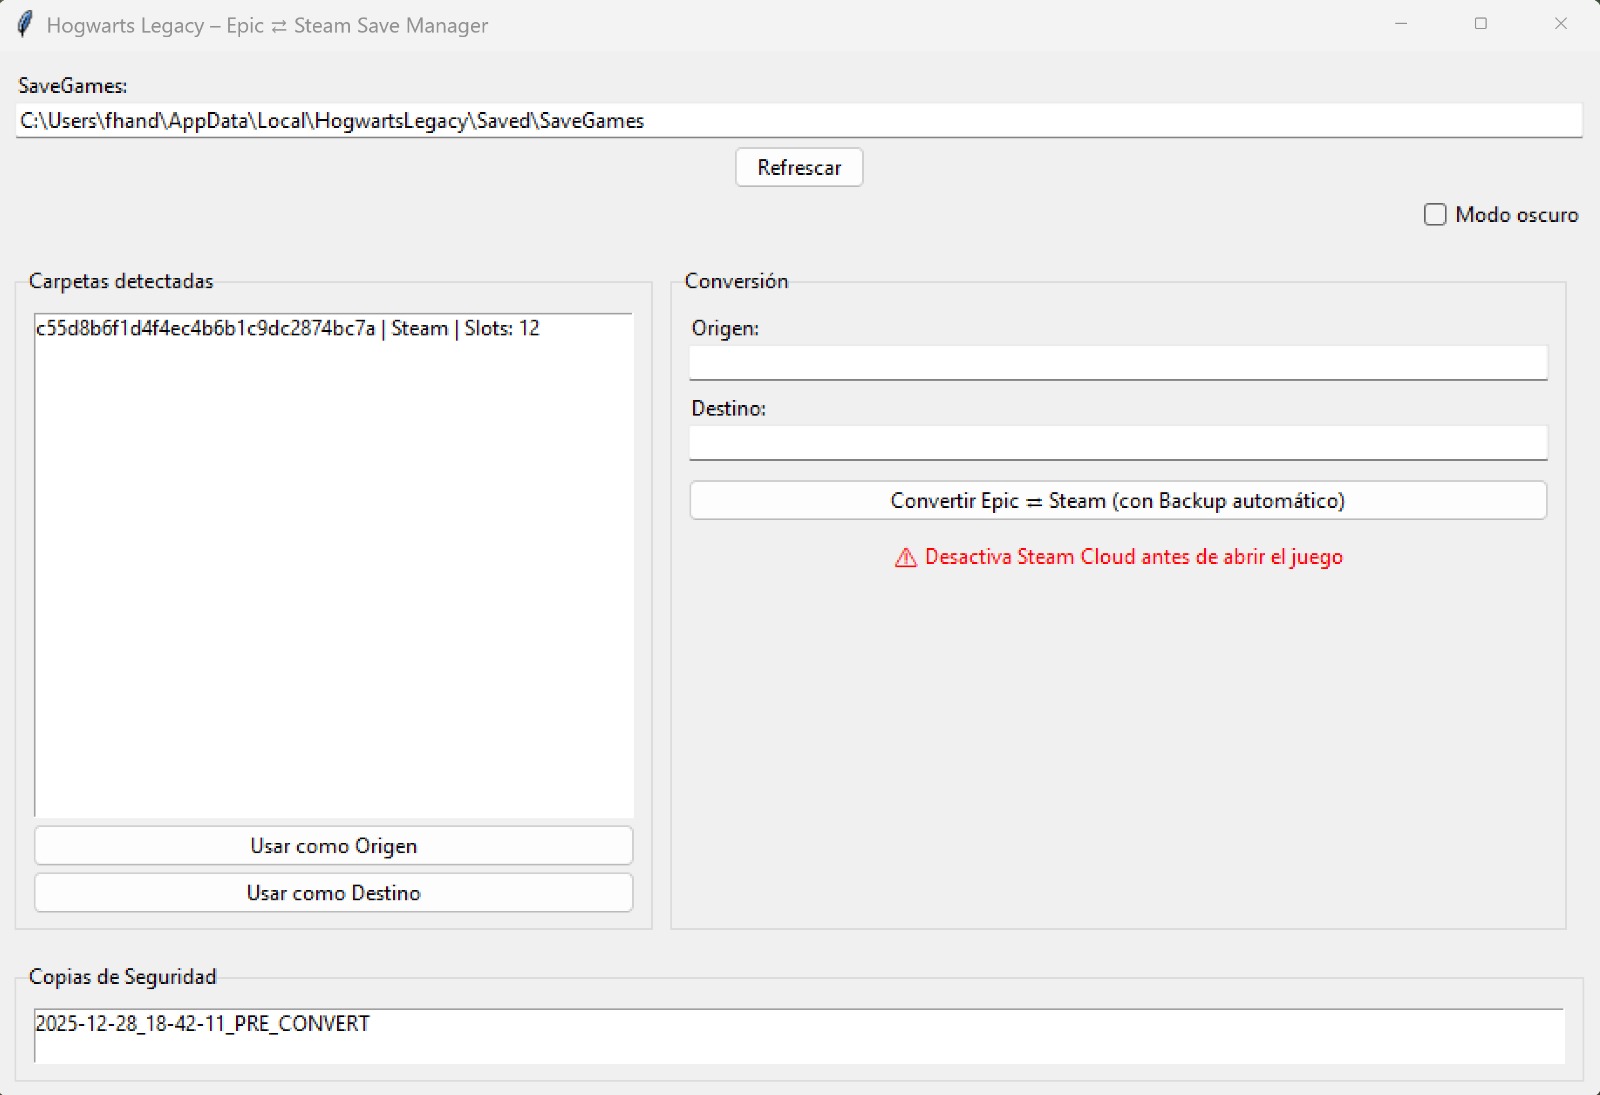
Task: Minimize the Save Manager window
Action: [1401, 24]
